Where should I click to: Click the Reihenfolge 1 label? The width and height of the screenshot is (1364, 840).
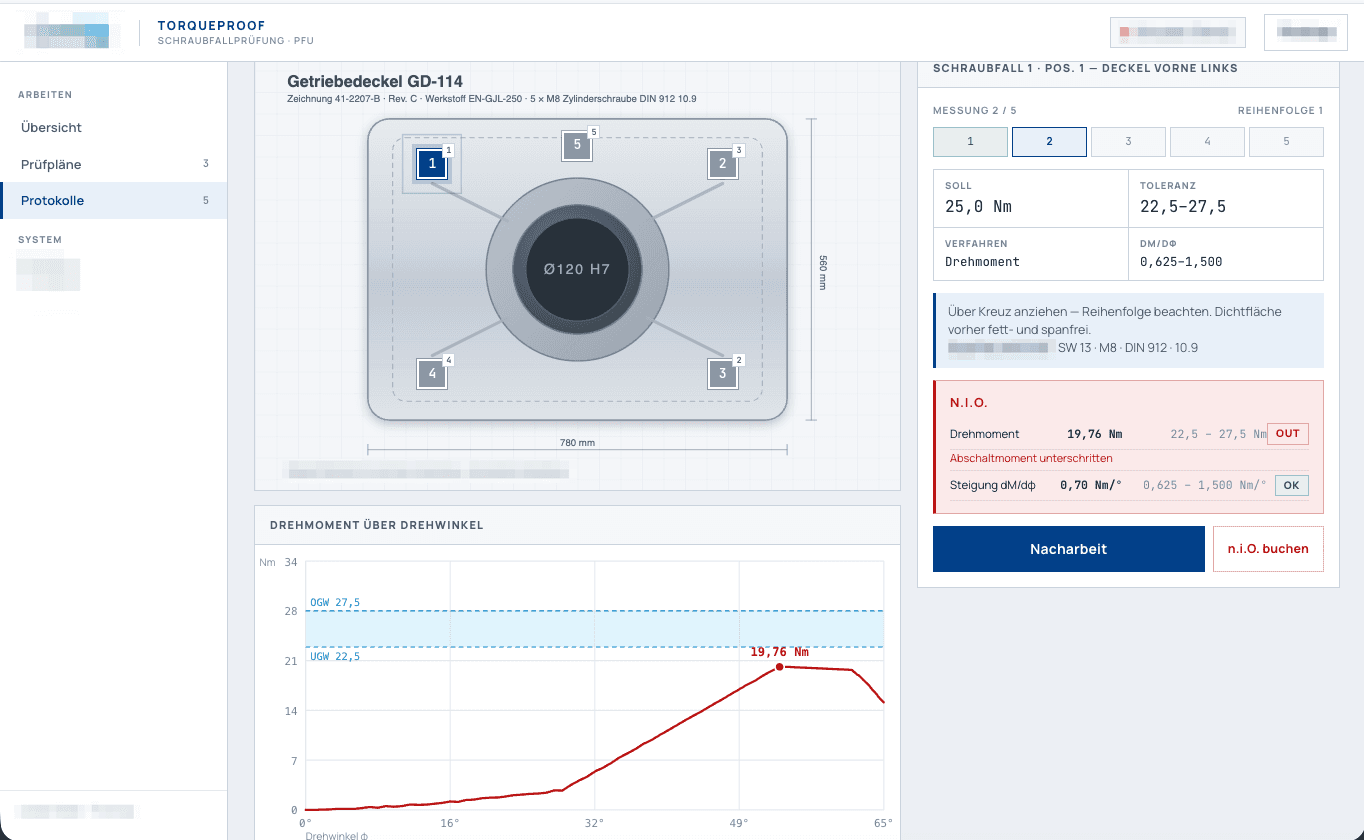coord(1280,111)
